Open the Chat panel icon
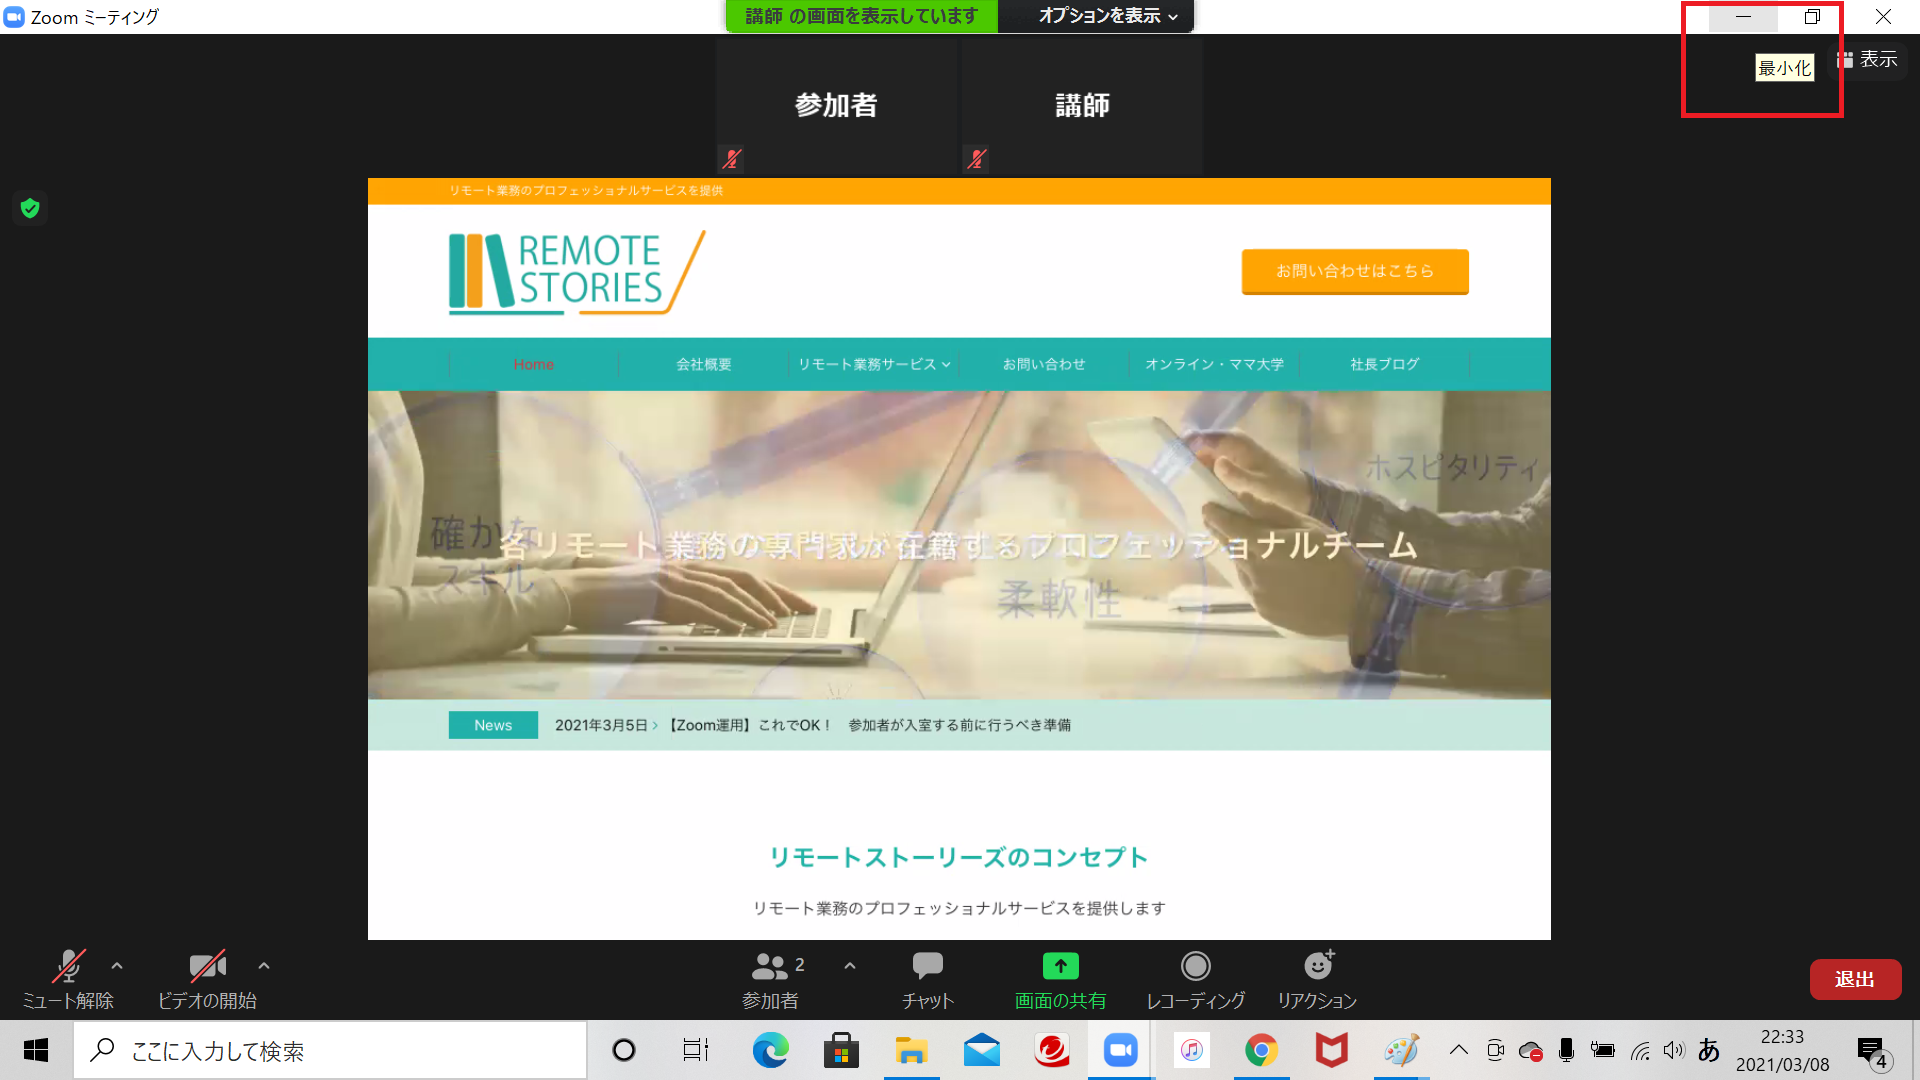The image size is (1920, 1080). tap(927, 967)
